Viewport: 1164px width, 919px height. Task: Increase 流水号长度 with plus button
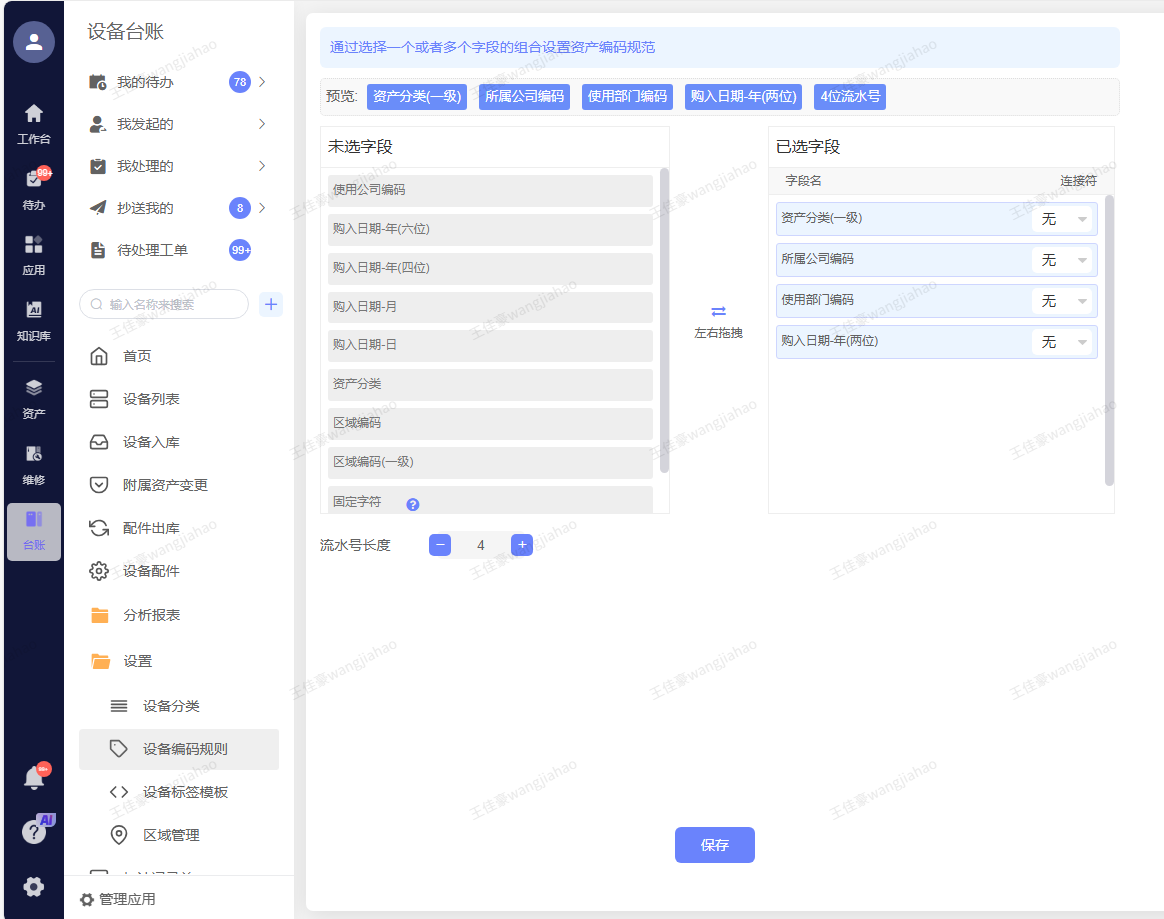[x=521, y=545]
